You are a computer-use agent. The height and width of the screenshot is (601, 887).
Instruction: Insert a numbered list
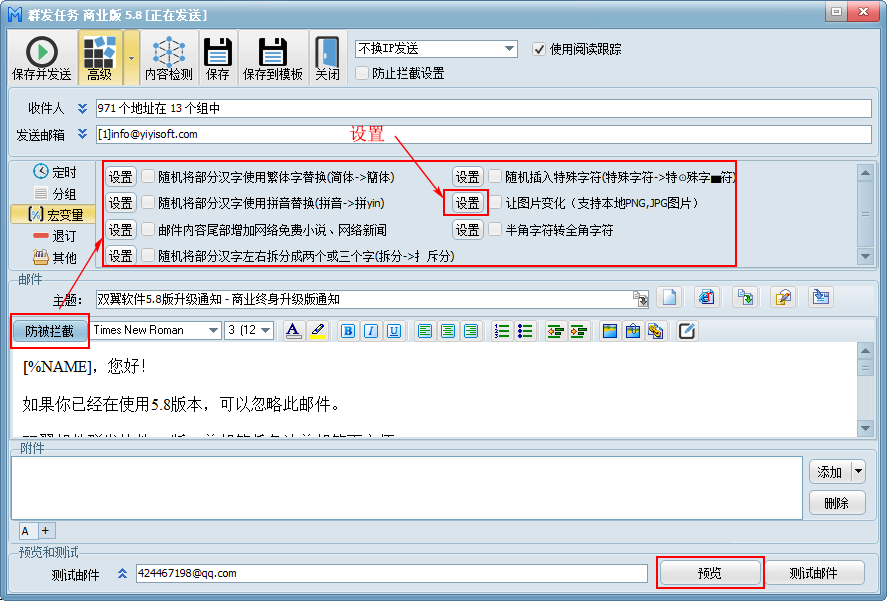(x=502, y=331)
